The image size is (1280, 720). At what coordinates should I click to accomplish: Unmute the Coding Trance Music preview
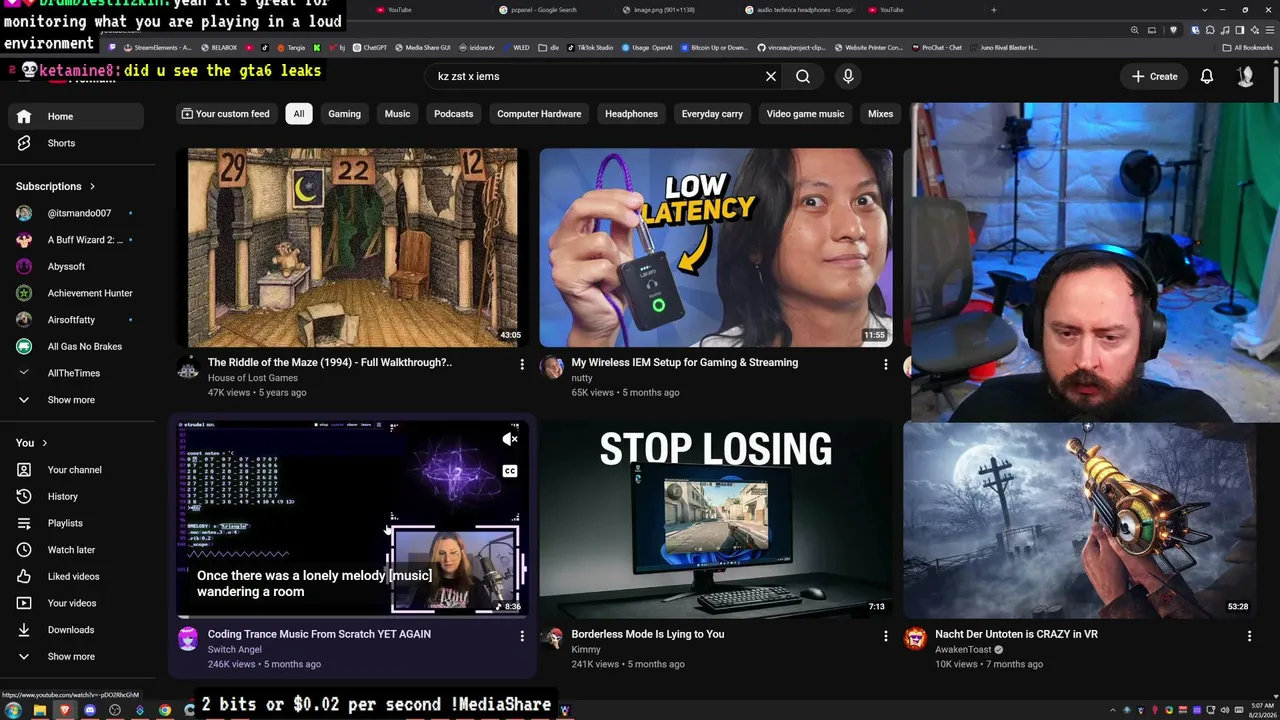[x=510, y=439]
